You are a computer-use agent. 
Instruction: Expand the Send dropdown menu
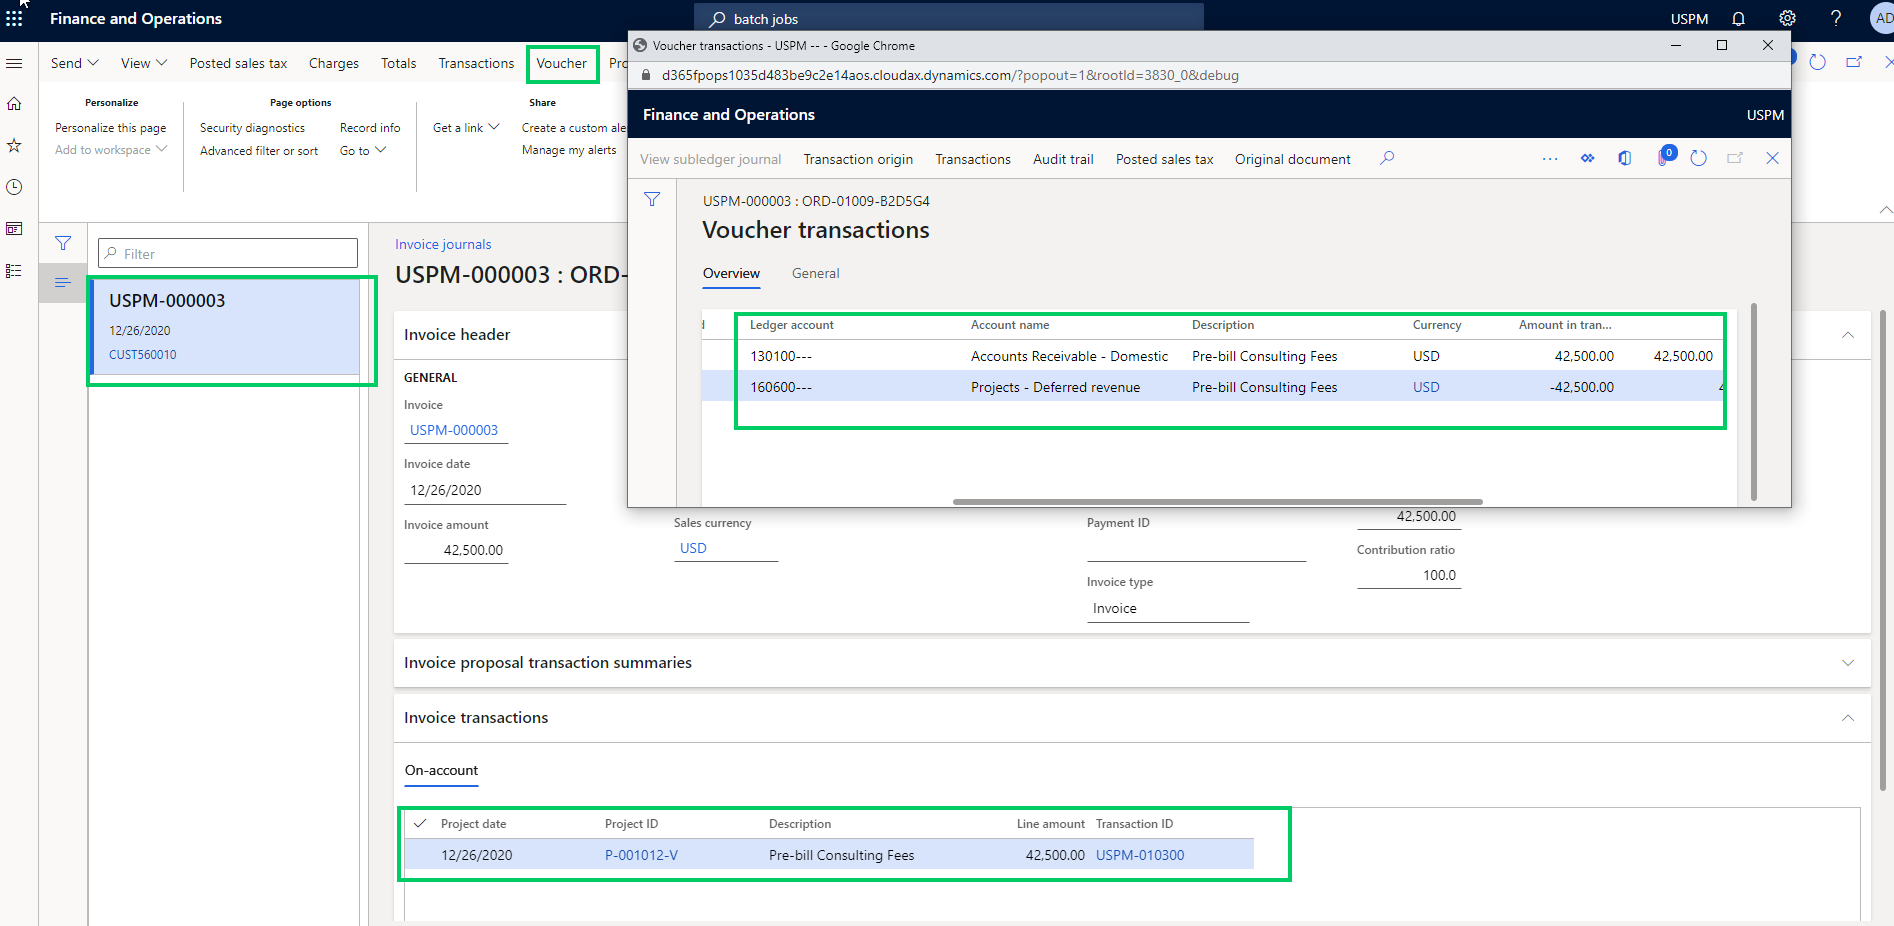75,63
